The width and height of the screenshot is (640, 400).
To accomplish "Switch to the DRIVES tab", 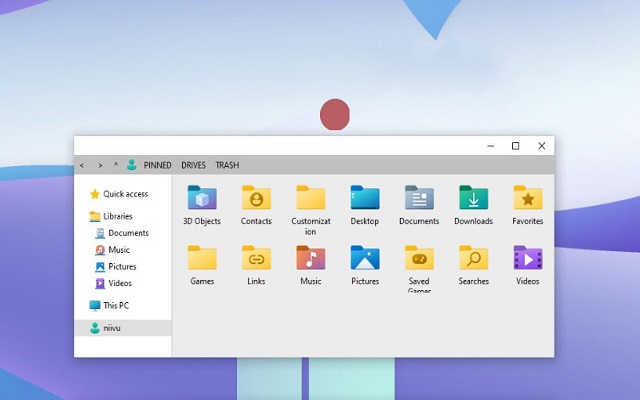I will pos(193,165).
